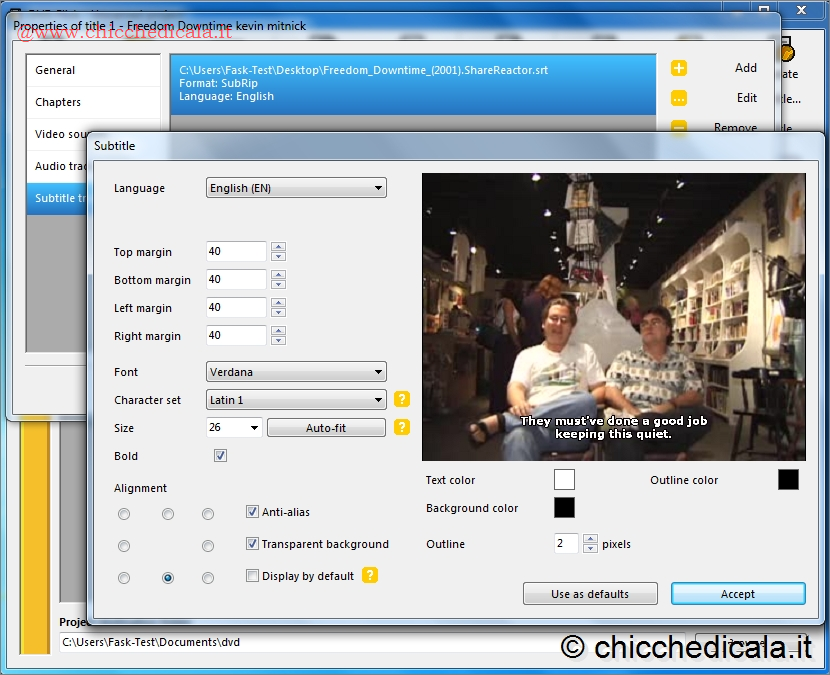Click help icon next to Character set
830x675 pixels.
pyautogui.click(x=402, y=400)
